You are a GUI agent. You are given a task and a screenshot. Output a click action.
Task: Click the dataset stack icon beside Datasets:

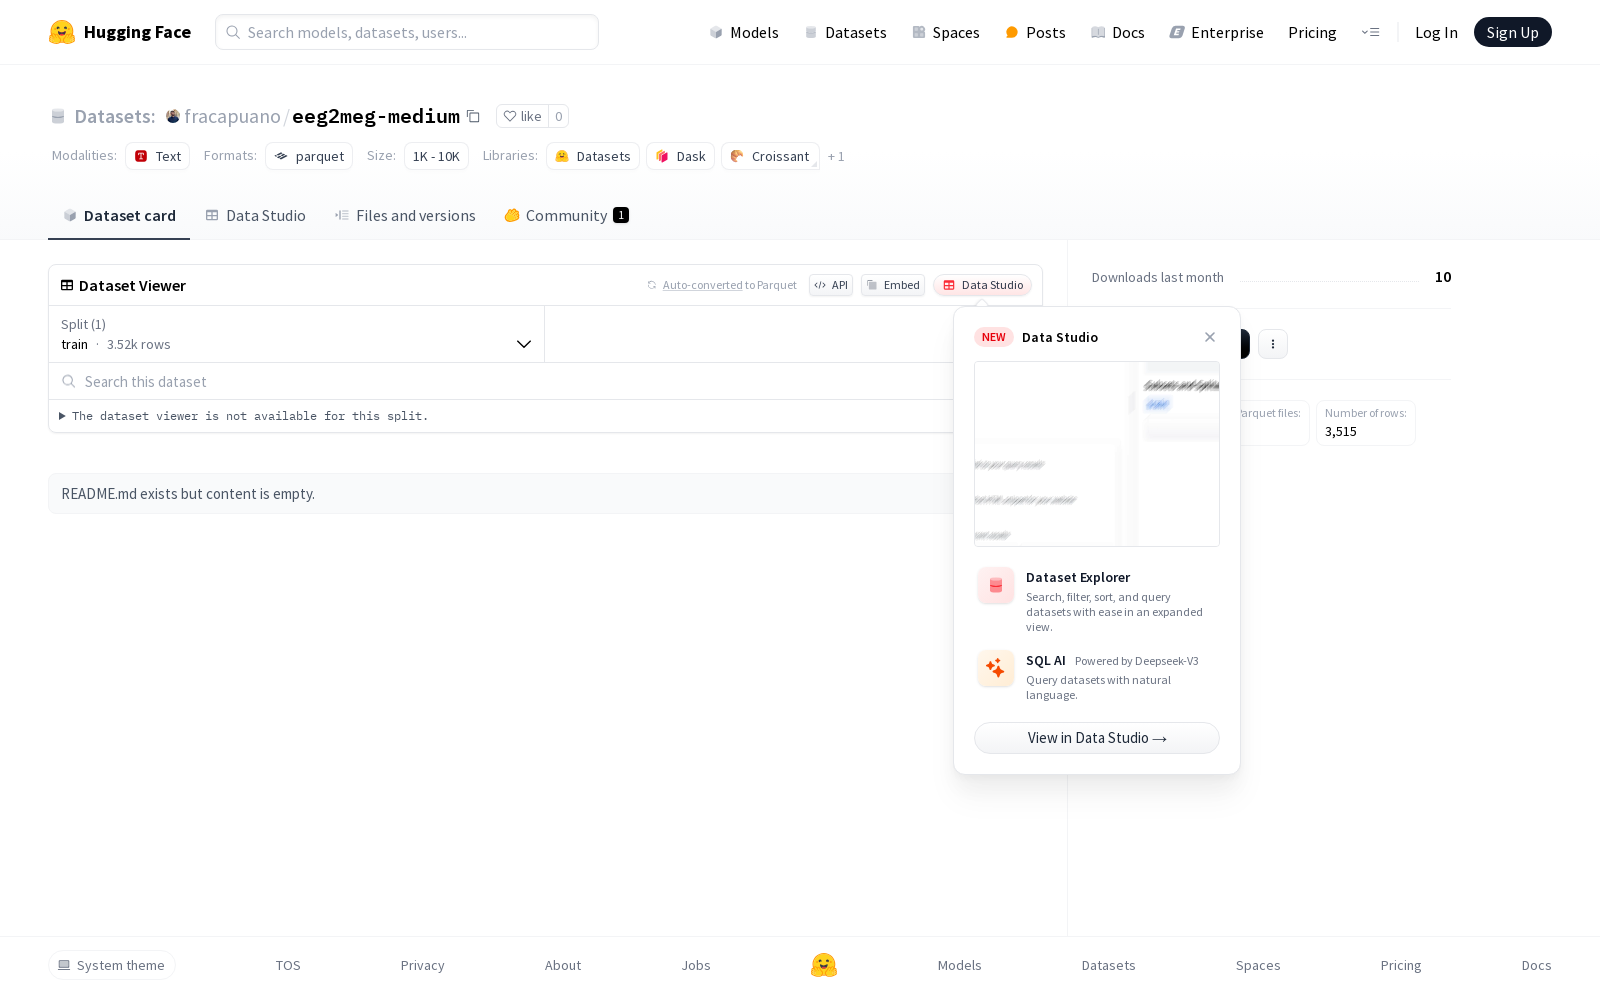pyautogui.click(x=58, y=116)
